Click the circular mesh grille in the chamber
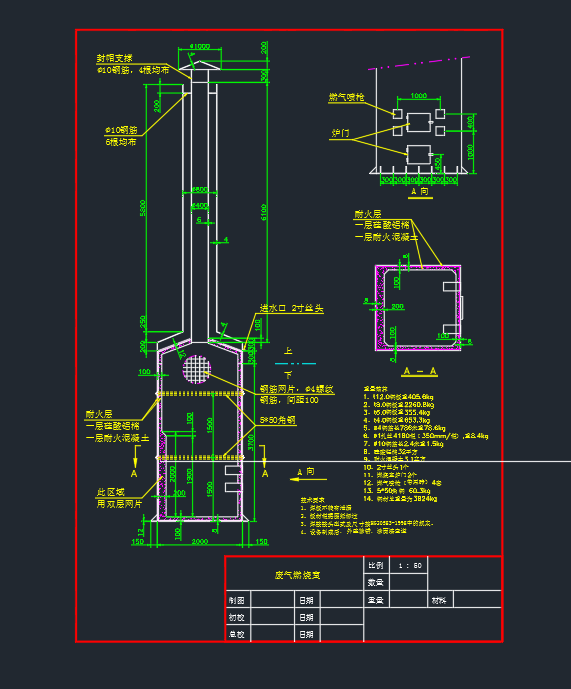 click(x=196, y=369)
